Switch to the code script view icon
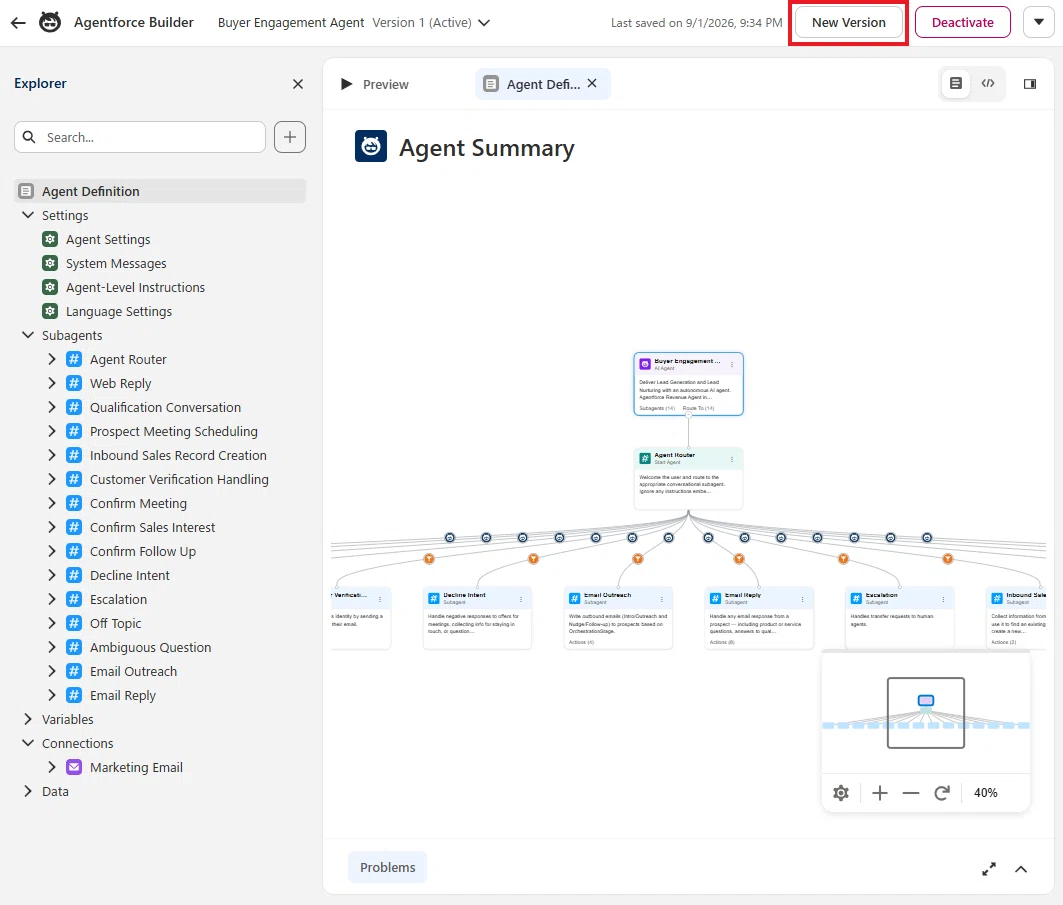Viewport: 1063px width, 905px height. (988, 83)
